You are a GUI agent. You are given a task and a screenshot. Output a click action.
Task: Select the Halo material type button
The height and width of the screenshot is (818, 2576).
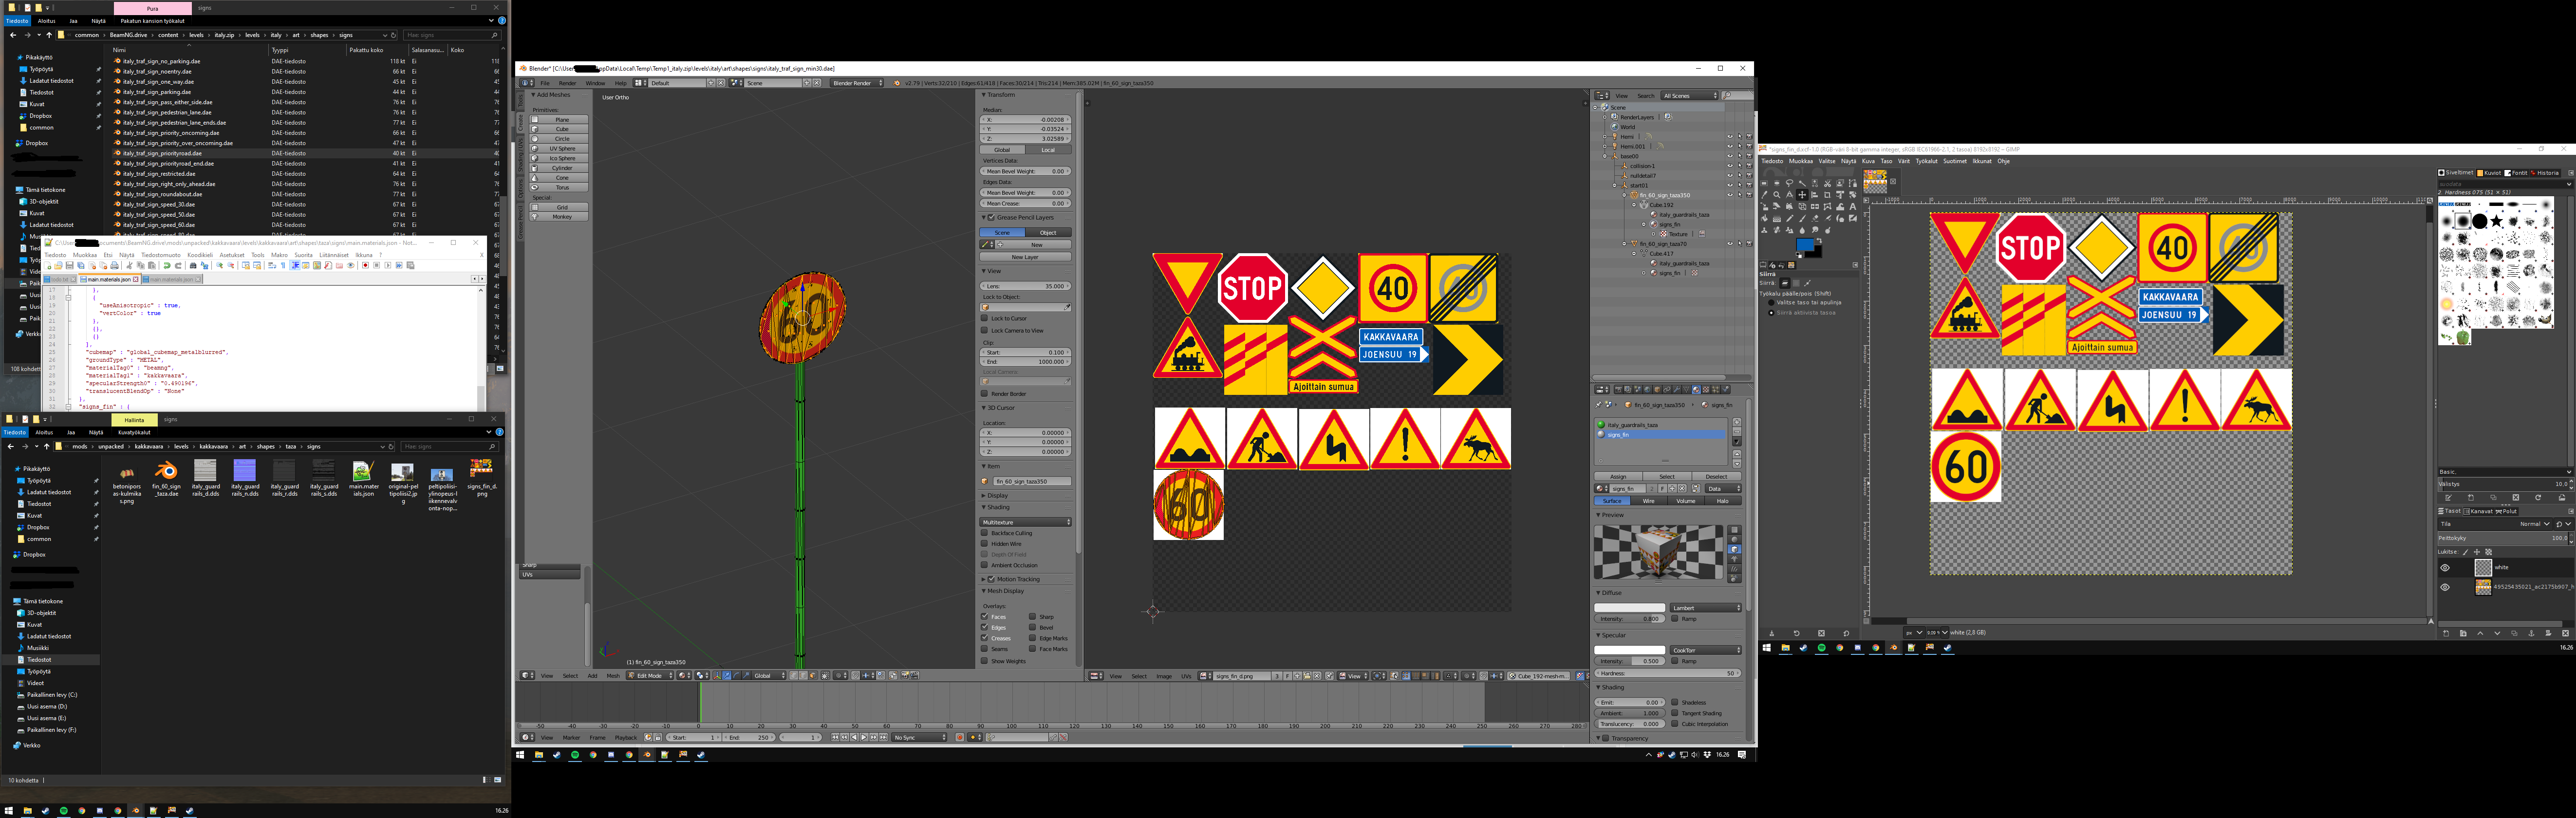[1723, 501]
